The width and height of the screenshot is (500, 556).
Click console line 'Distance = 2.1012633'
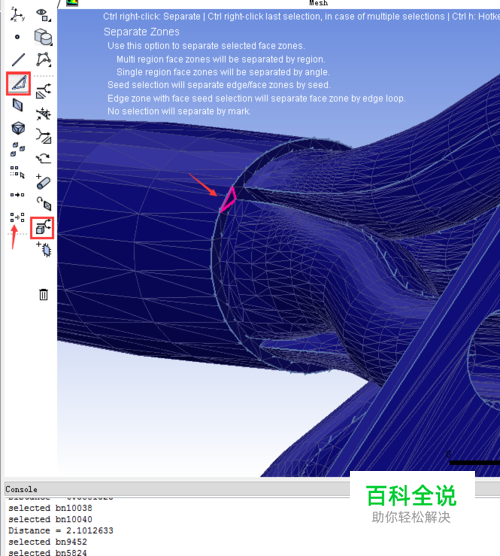61,531
